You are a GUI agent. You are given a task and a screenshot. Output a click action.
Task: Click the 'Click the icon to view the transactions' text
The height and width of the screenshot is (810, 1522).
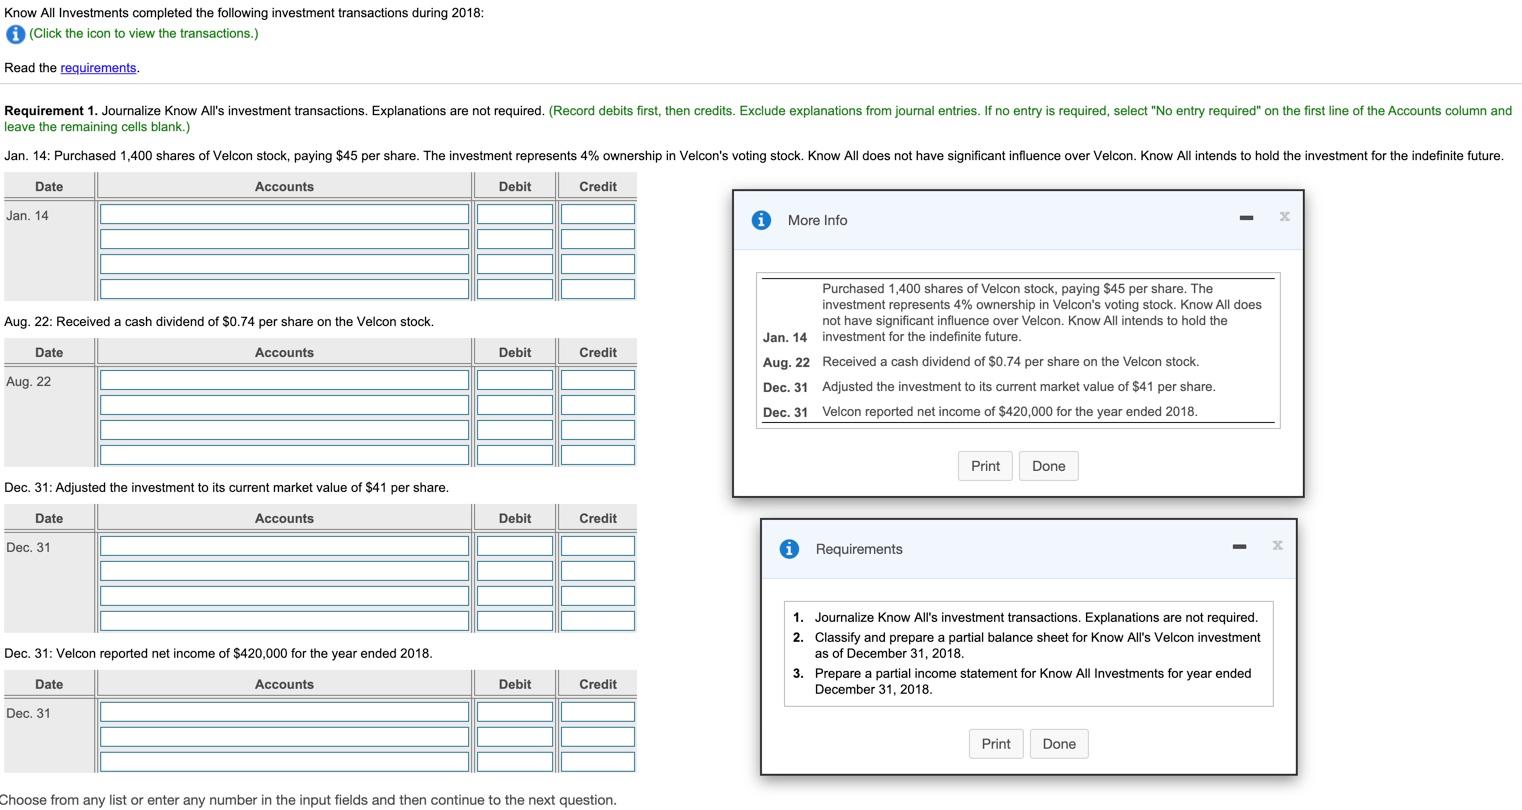[x=144, y=34]
